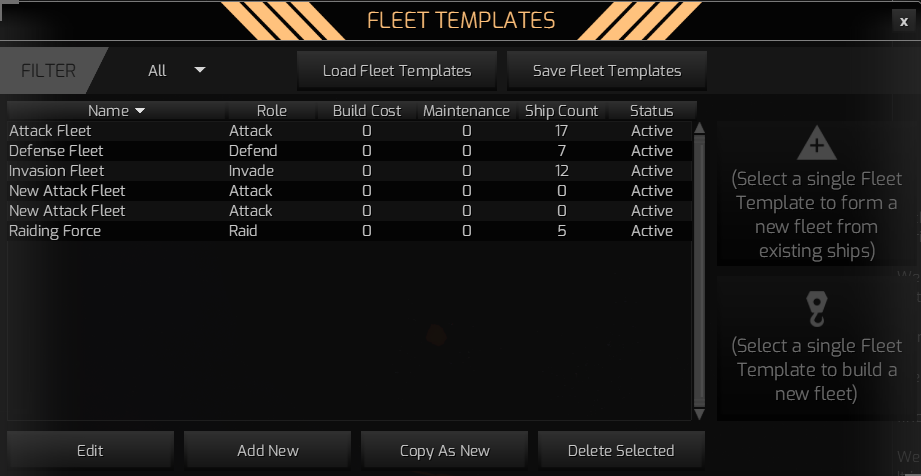Sort by Name column header
The width and height of the screenshot is (921, 476).
point(116,111)
